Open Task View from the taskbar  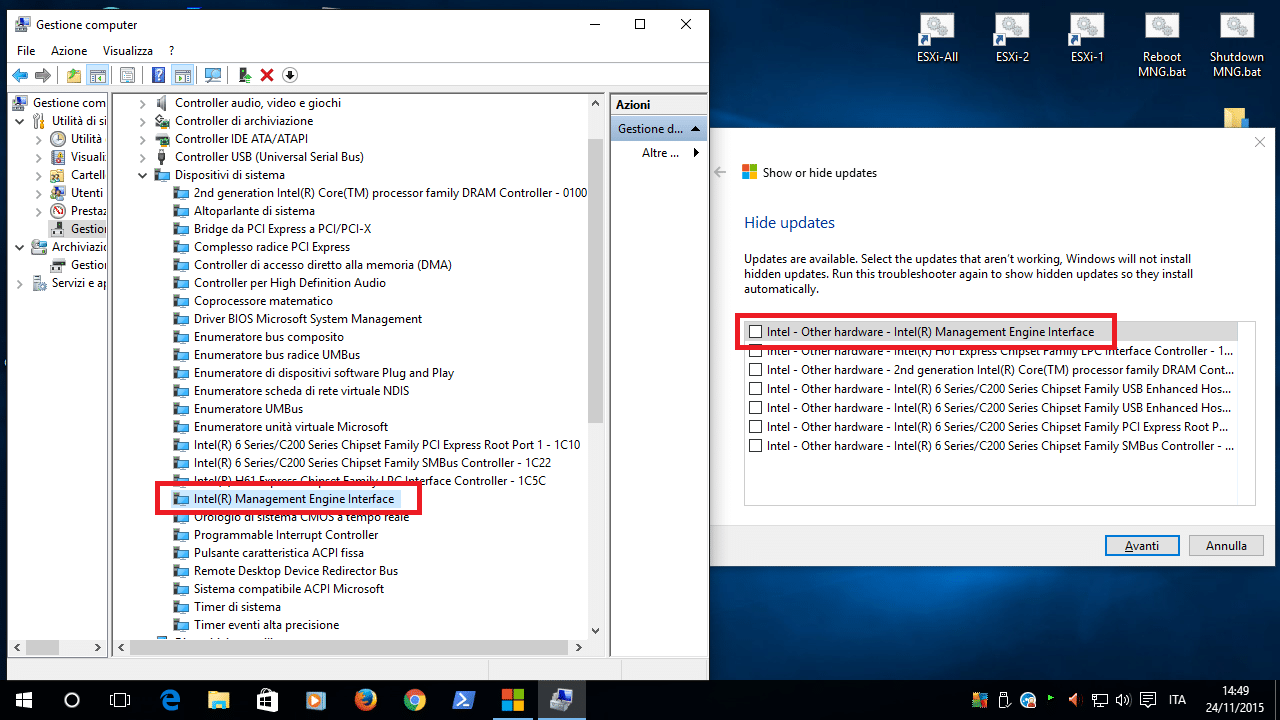(120, 699)
